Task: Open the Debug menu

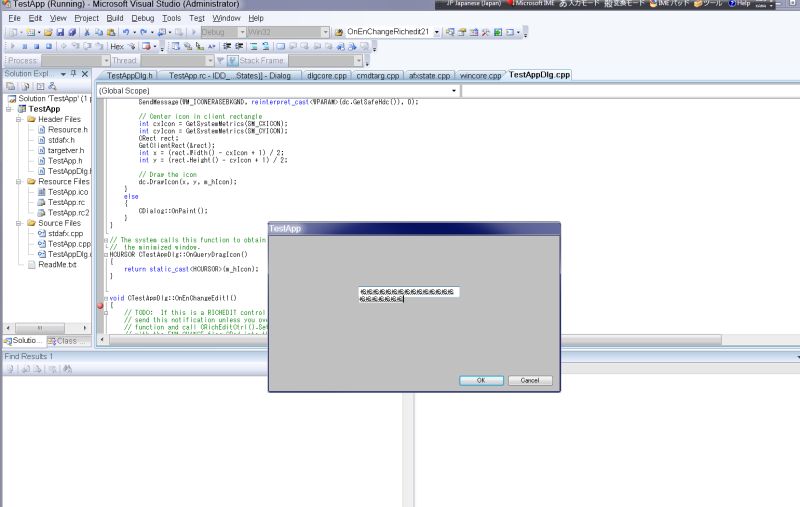Action: (x=142, y=18)
